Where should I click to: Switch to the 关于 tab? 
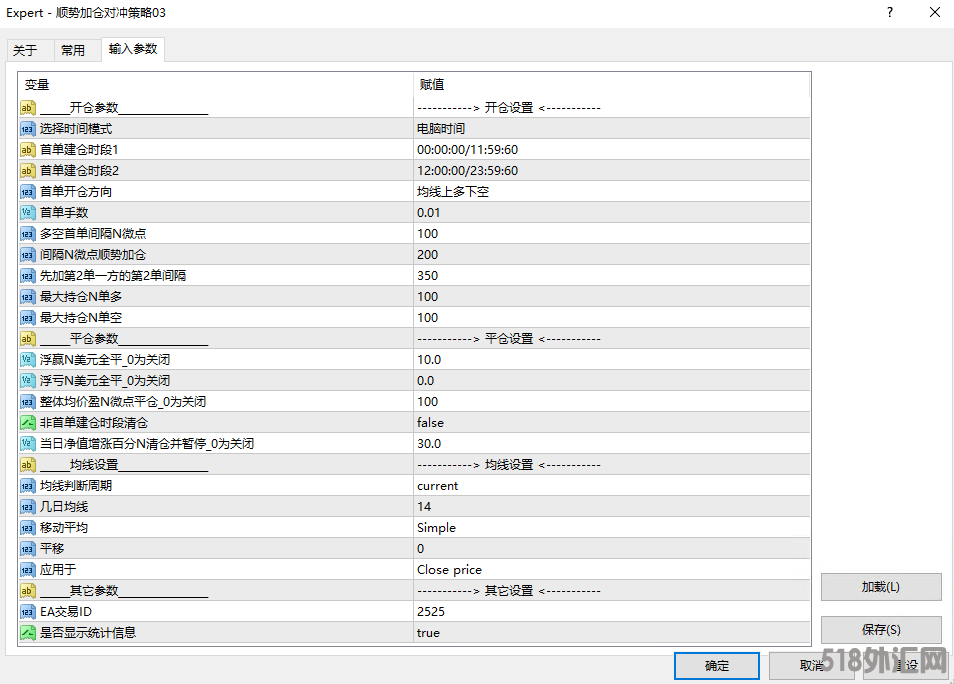tap(25, 51)
